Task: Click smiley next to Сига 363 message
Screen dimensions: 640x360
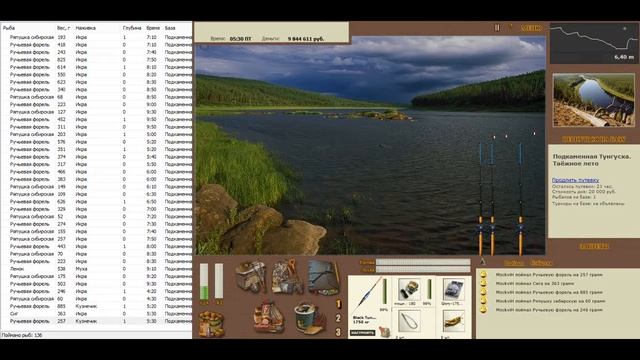Action: (x=483, y=283)
